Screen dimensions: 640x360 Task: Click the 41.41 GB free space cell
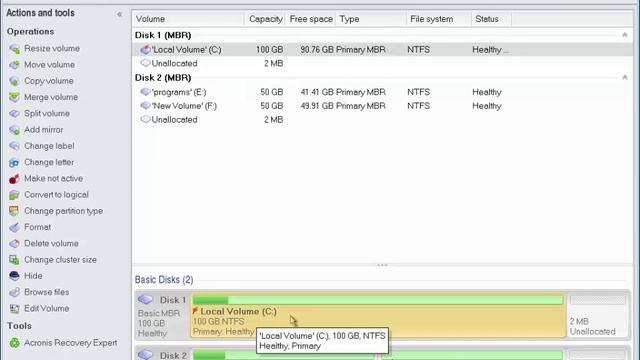pyautogui.click(x=317, y=92)
